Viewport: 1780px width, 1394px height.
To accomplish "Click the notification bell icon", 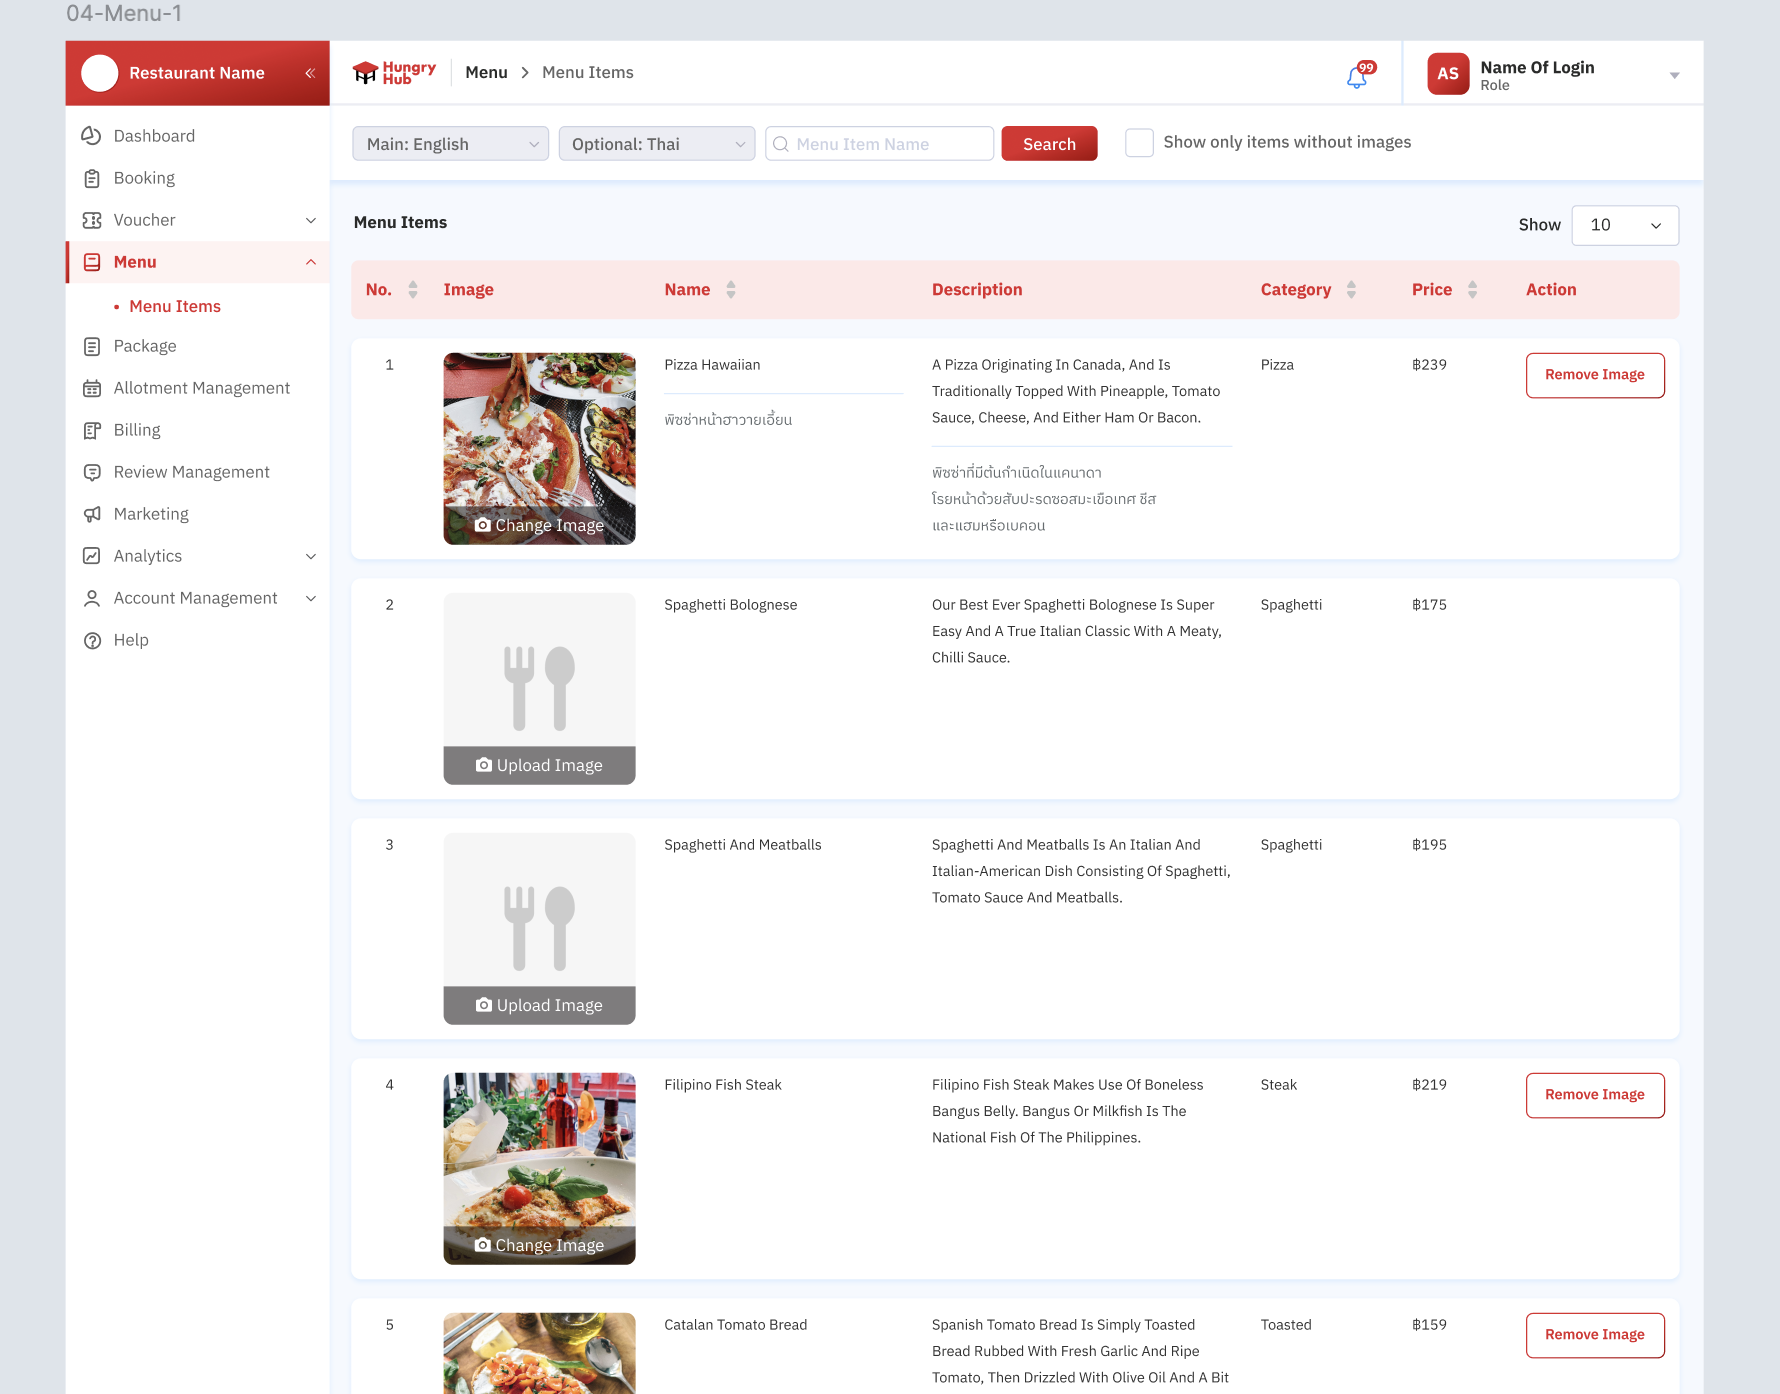I will pyautogui.click(x=1357, y=76).
